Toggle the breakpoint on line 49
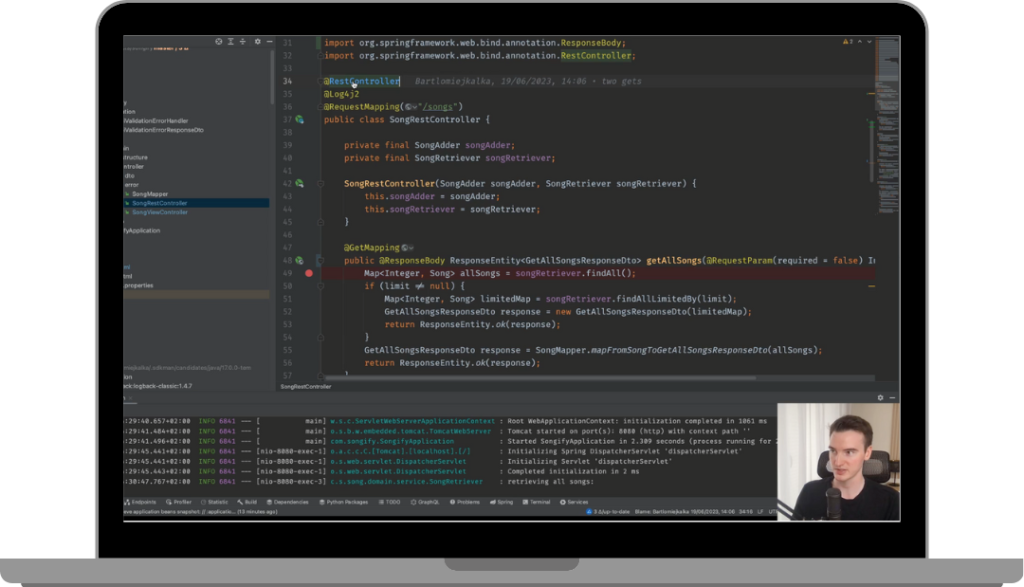This screenshot has width=1024, height=587. pos(309,273)
